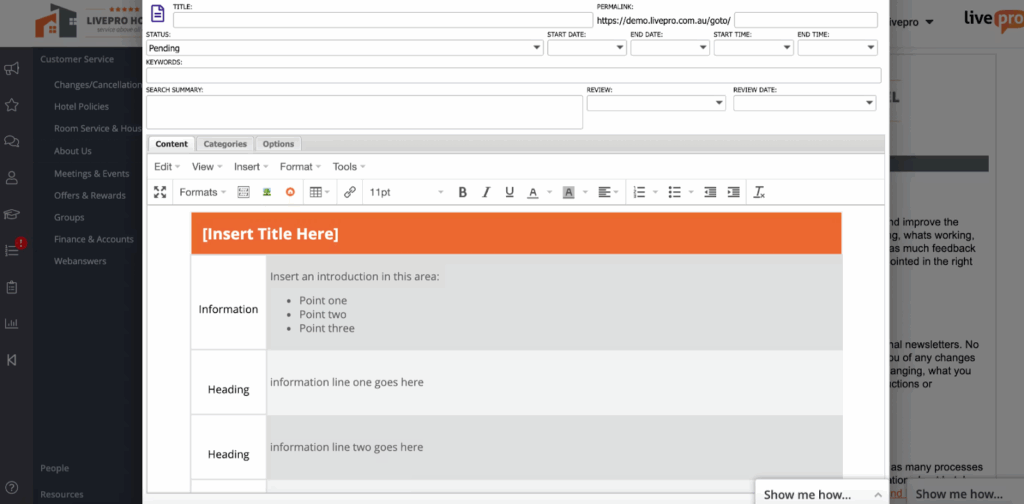Click the Bold formatting icon
The width and height of the screenshot is (1024, 504).
click(x=462, y=192)
